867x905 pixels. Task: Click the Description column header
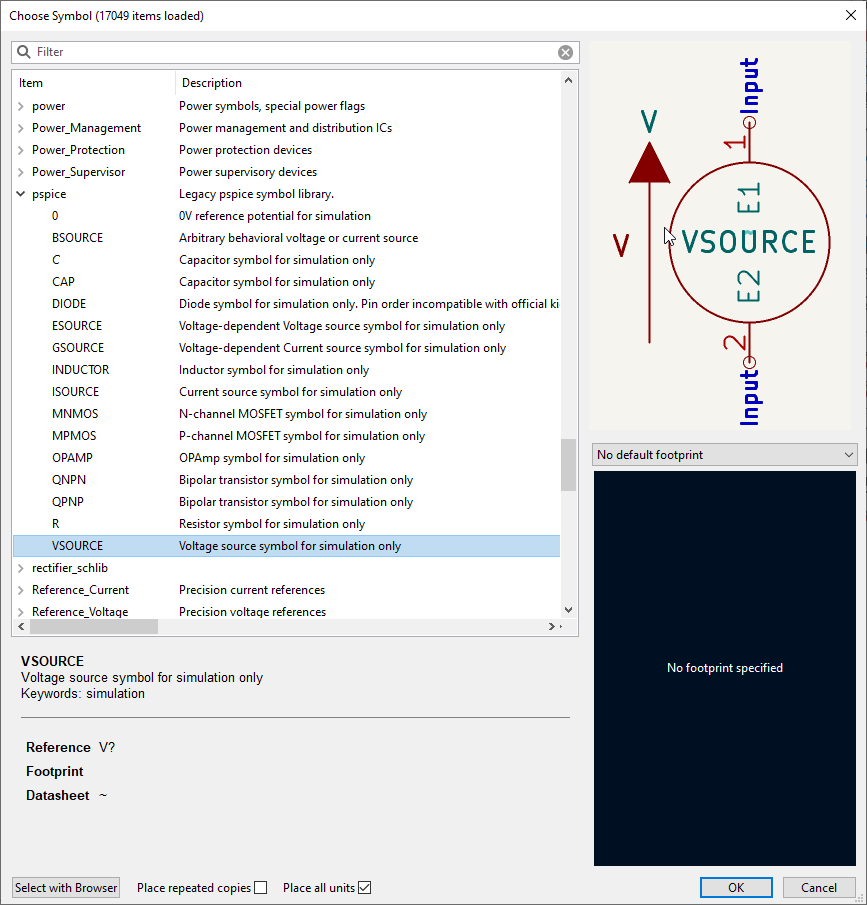pyautogui.click(x=365, y=83)
